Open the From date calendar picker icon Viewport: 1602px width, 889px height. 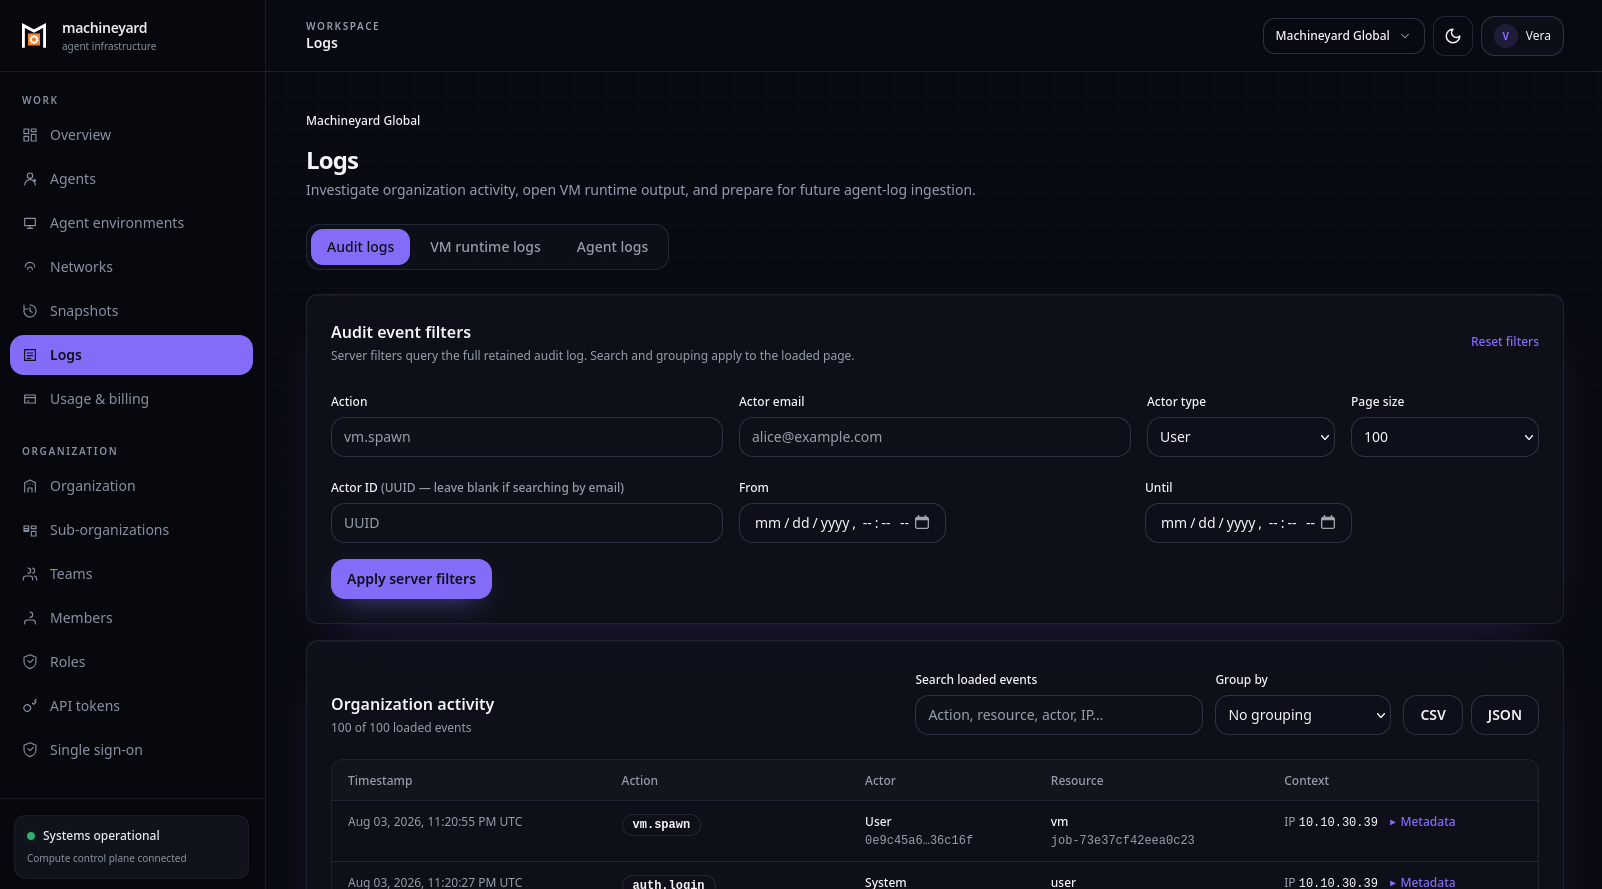pyautogui.click(x=922, y=522)
